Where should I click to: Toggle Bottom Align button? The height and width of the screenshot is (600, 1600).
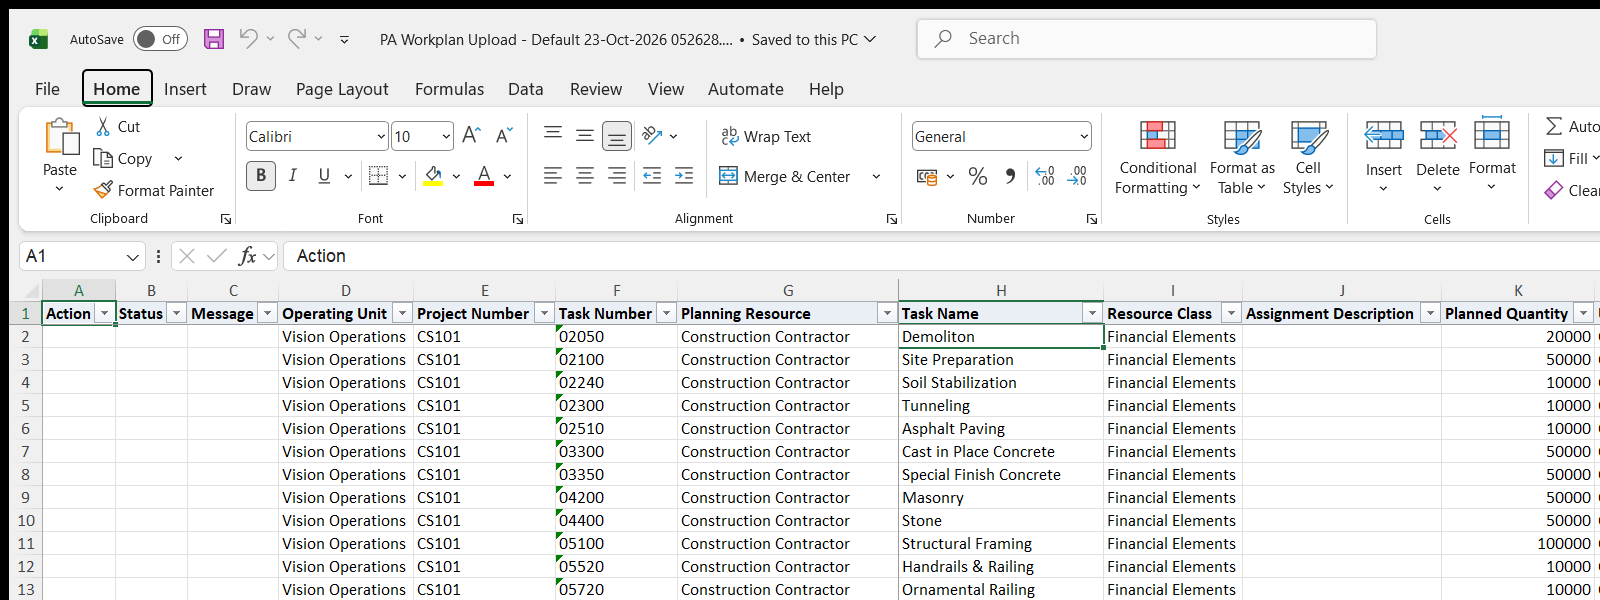point(617,135)
